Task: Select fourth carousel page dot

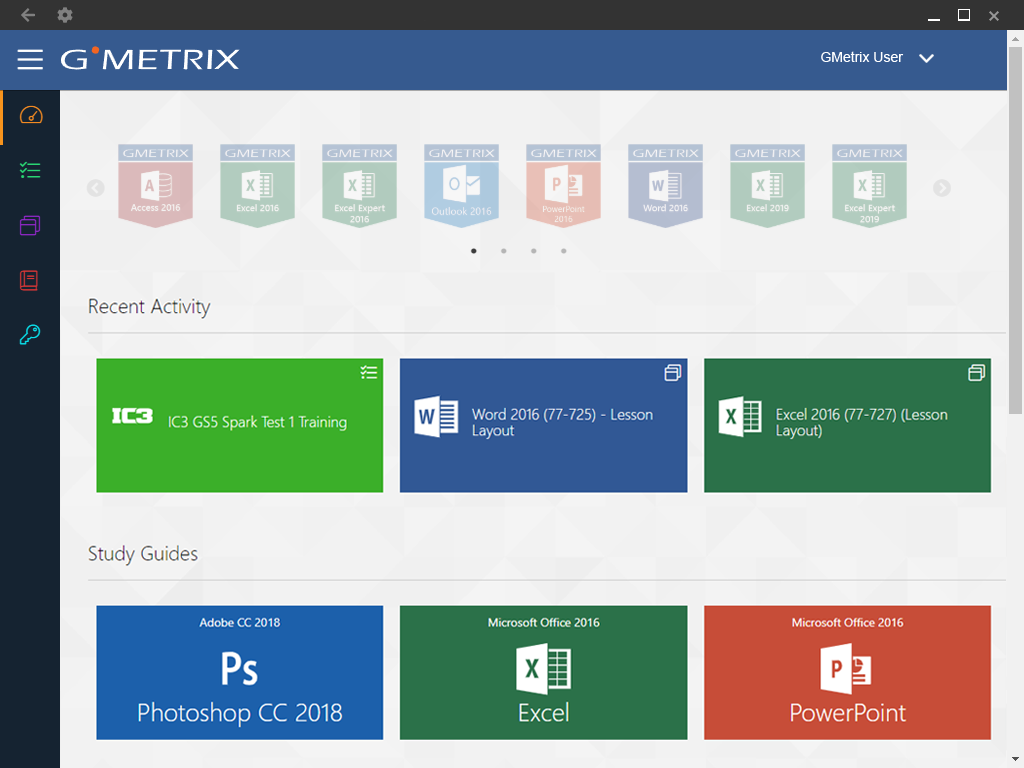Action: 564,251
